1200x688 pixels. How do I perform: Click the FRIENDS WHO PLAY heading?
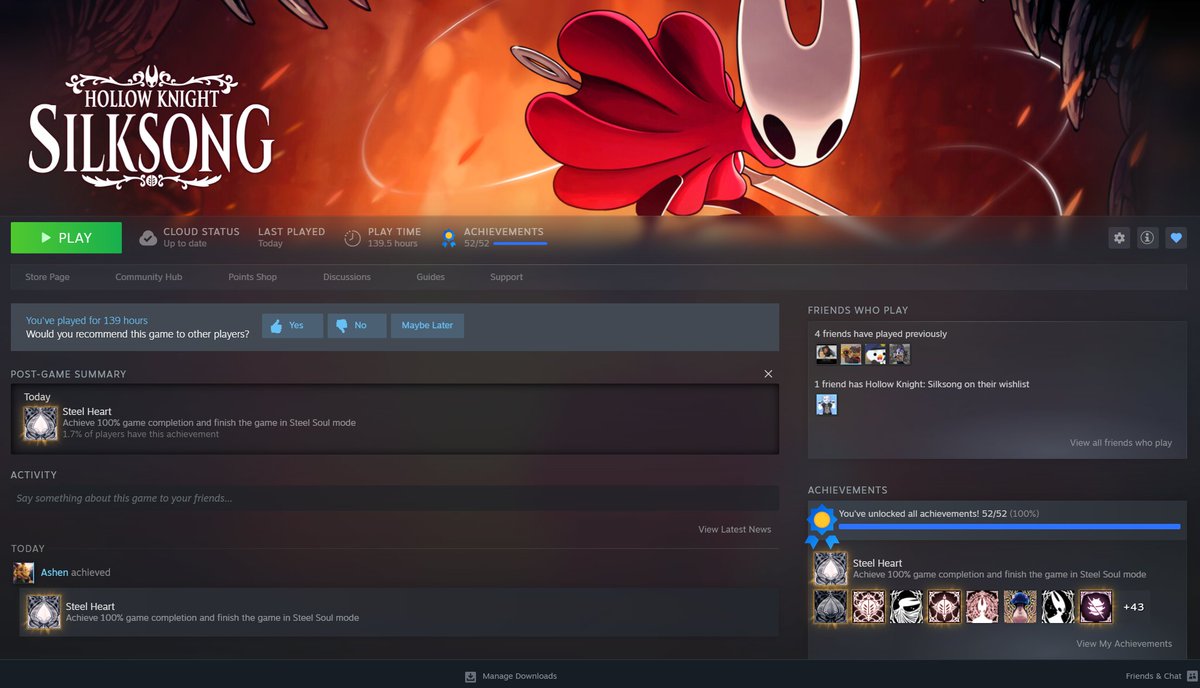coord(858,311)
